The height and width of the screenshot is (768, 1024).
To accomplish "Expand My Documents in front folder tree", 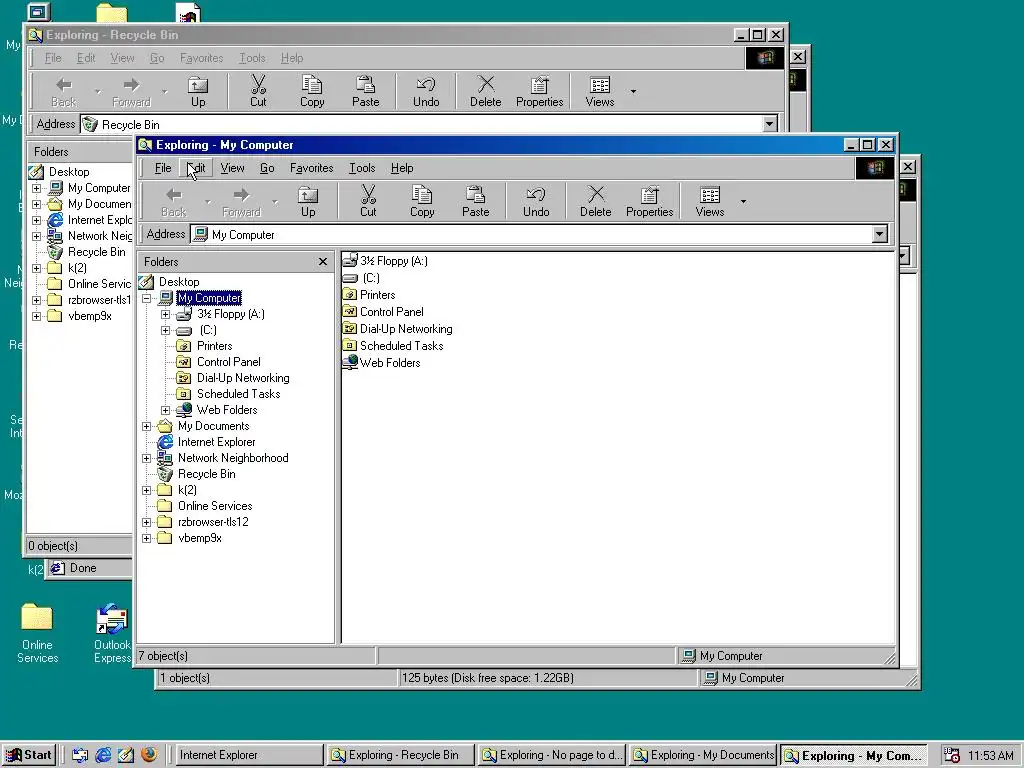I will [147, 426].
